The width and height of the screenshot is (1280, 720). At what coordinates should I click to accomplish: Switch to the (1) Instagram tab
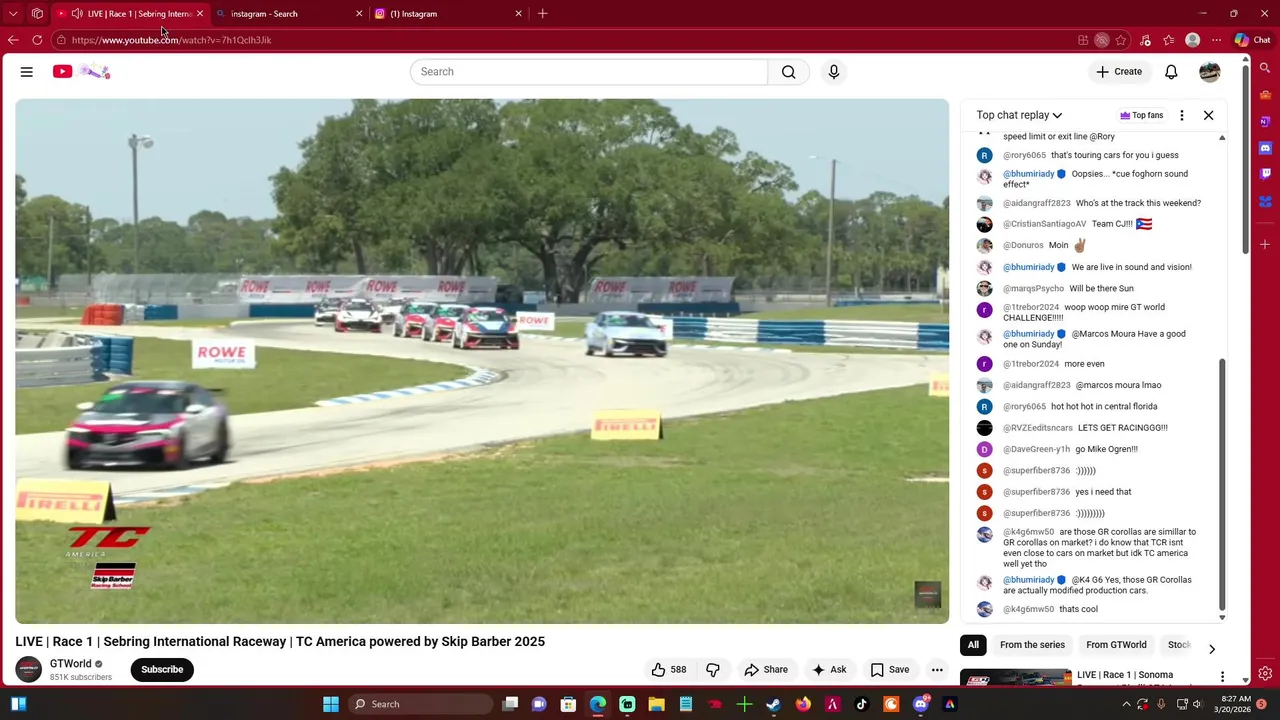(x=446, y=14)
